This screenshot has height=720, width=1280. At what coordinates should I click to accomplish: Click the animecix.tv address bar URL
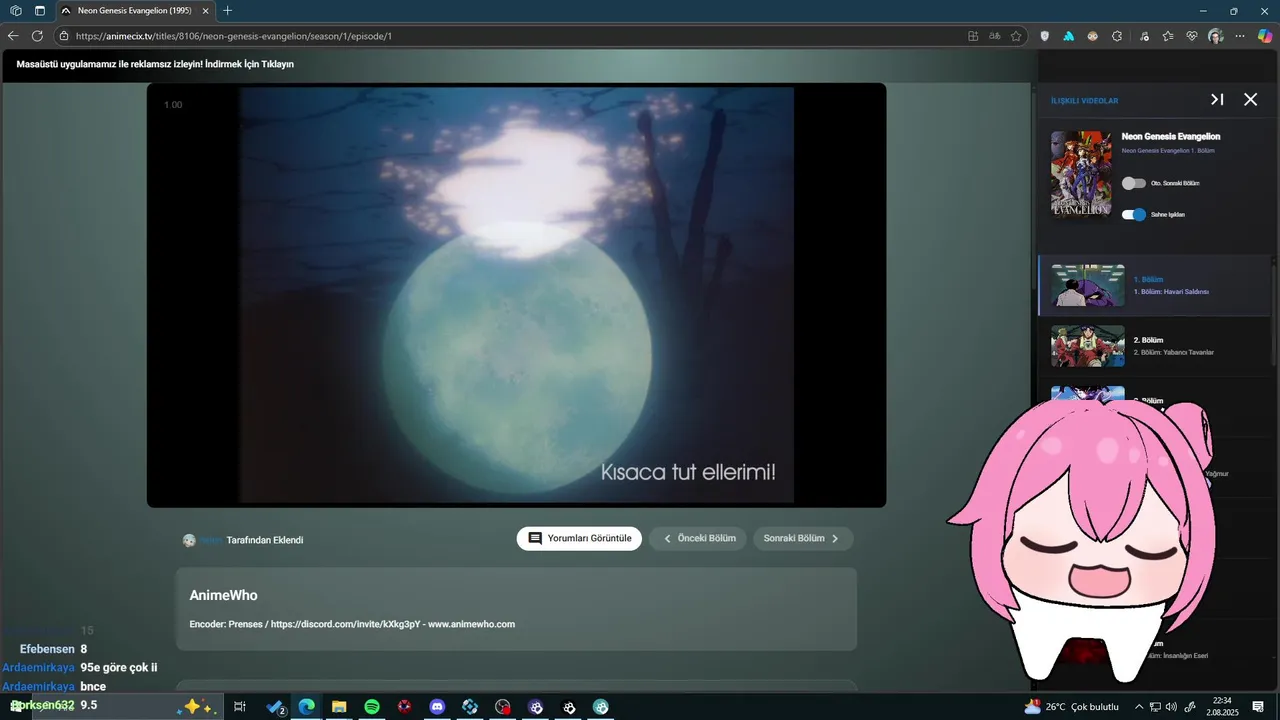pos(234,36)
